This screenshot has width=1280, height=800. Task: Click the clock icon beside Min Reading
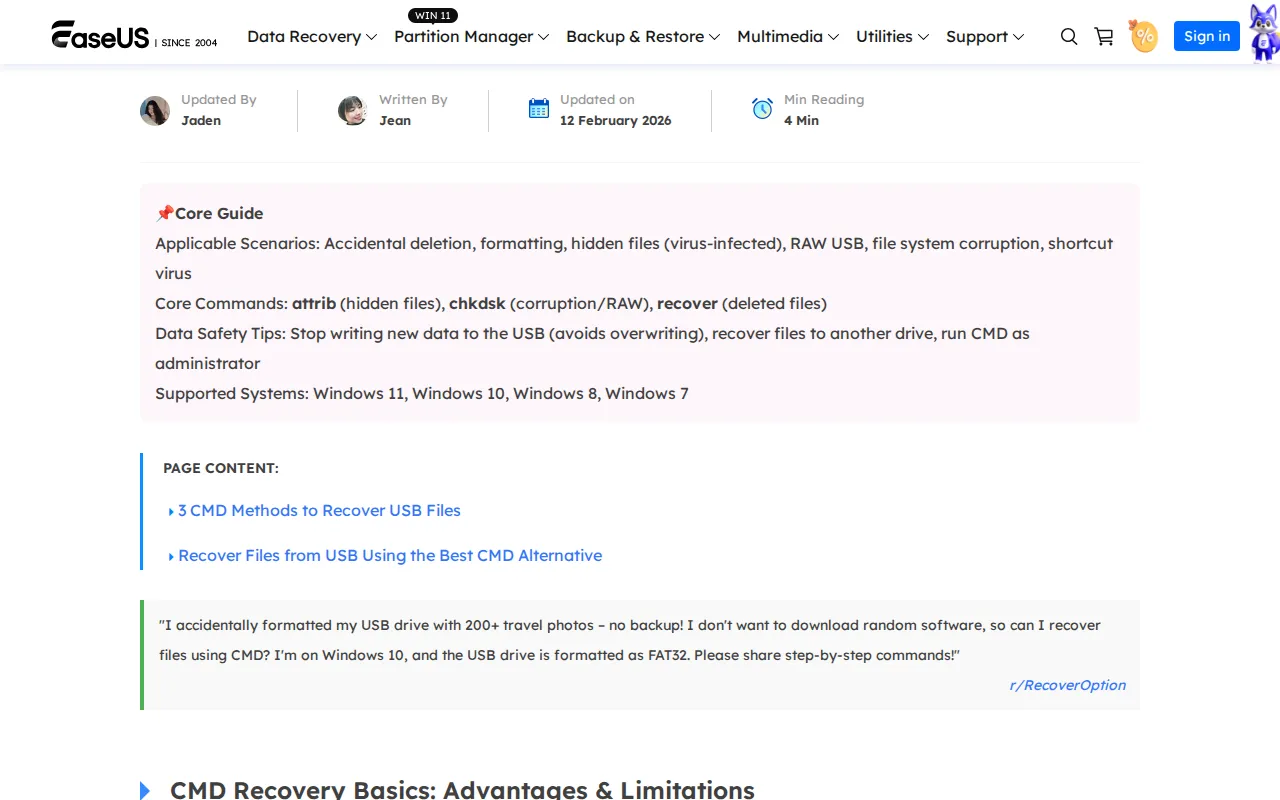pos(762,109)
